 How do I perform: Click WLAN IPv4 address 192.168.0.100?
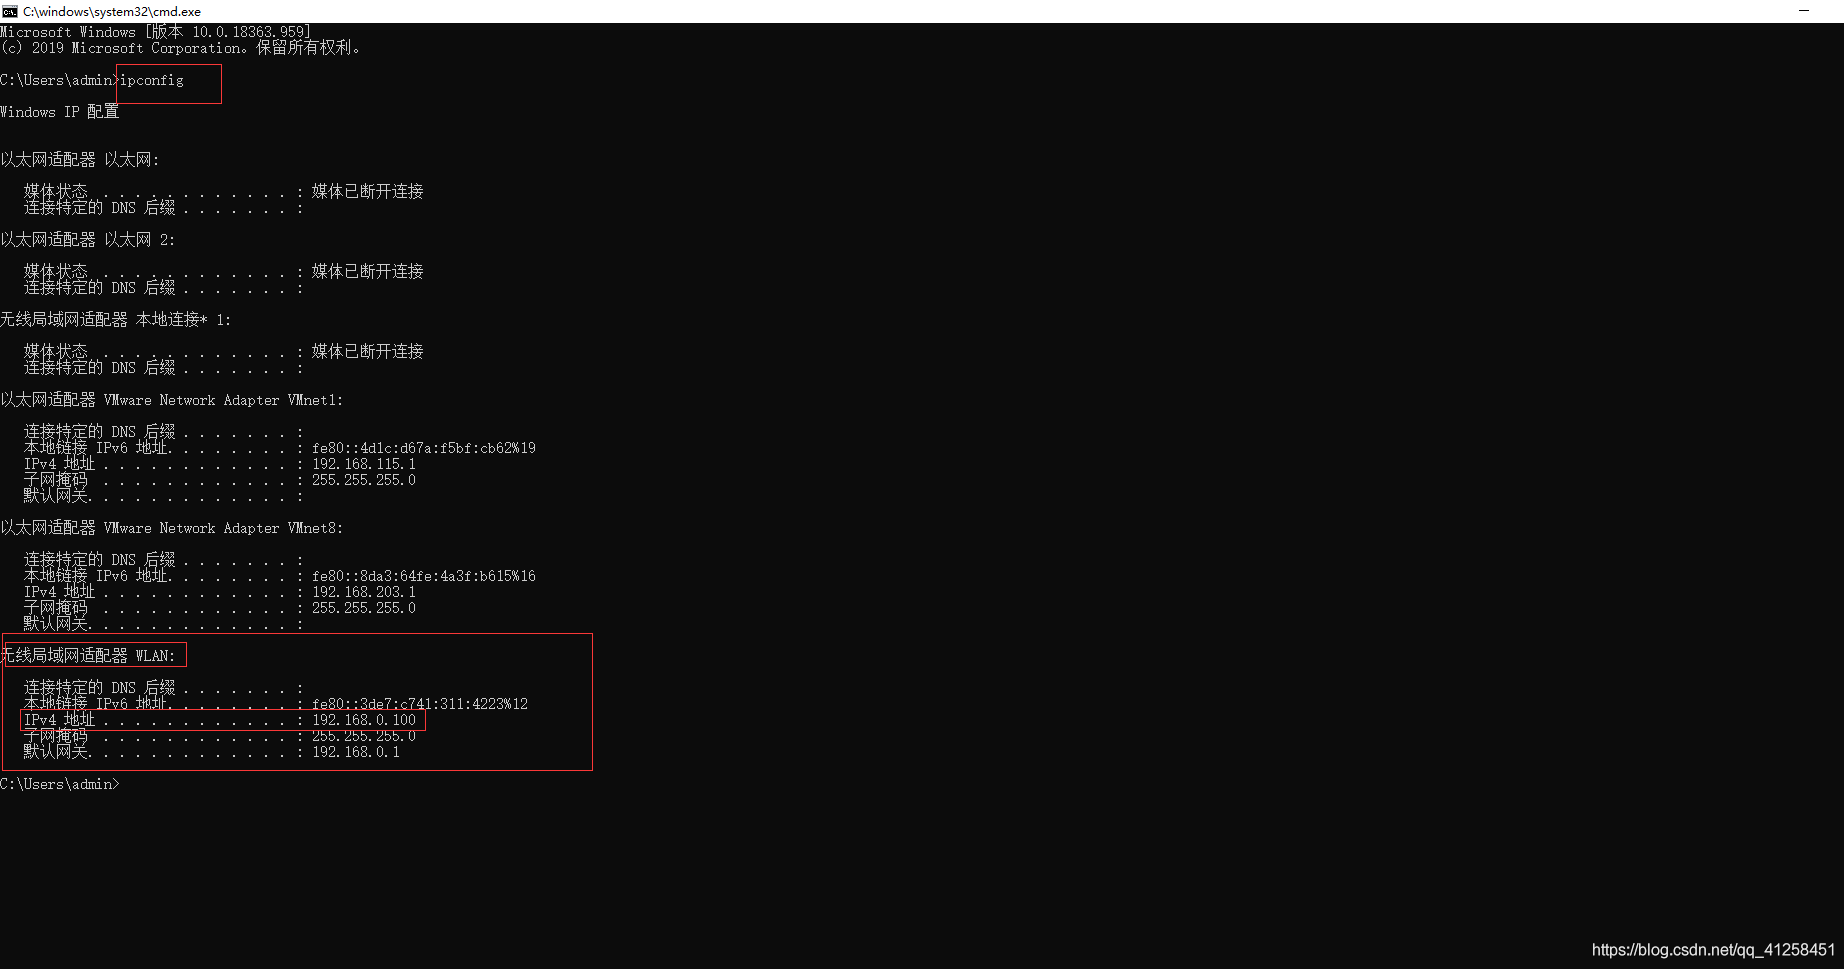click(x=364, y=720)
